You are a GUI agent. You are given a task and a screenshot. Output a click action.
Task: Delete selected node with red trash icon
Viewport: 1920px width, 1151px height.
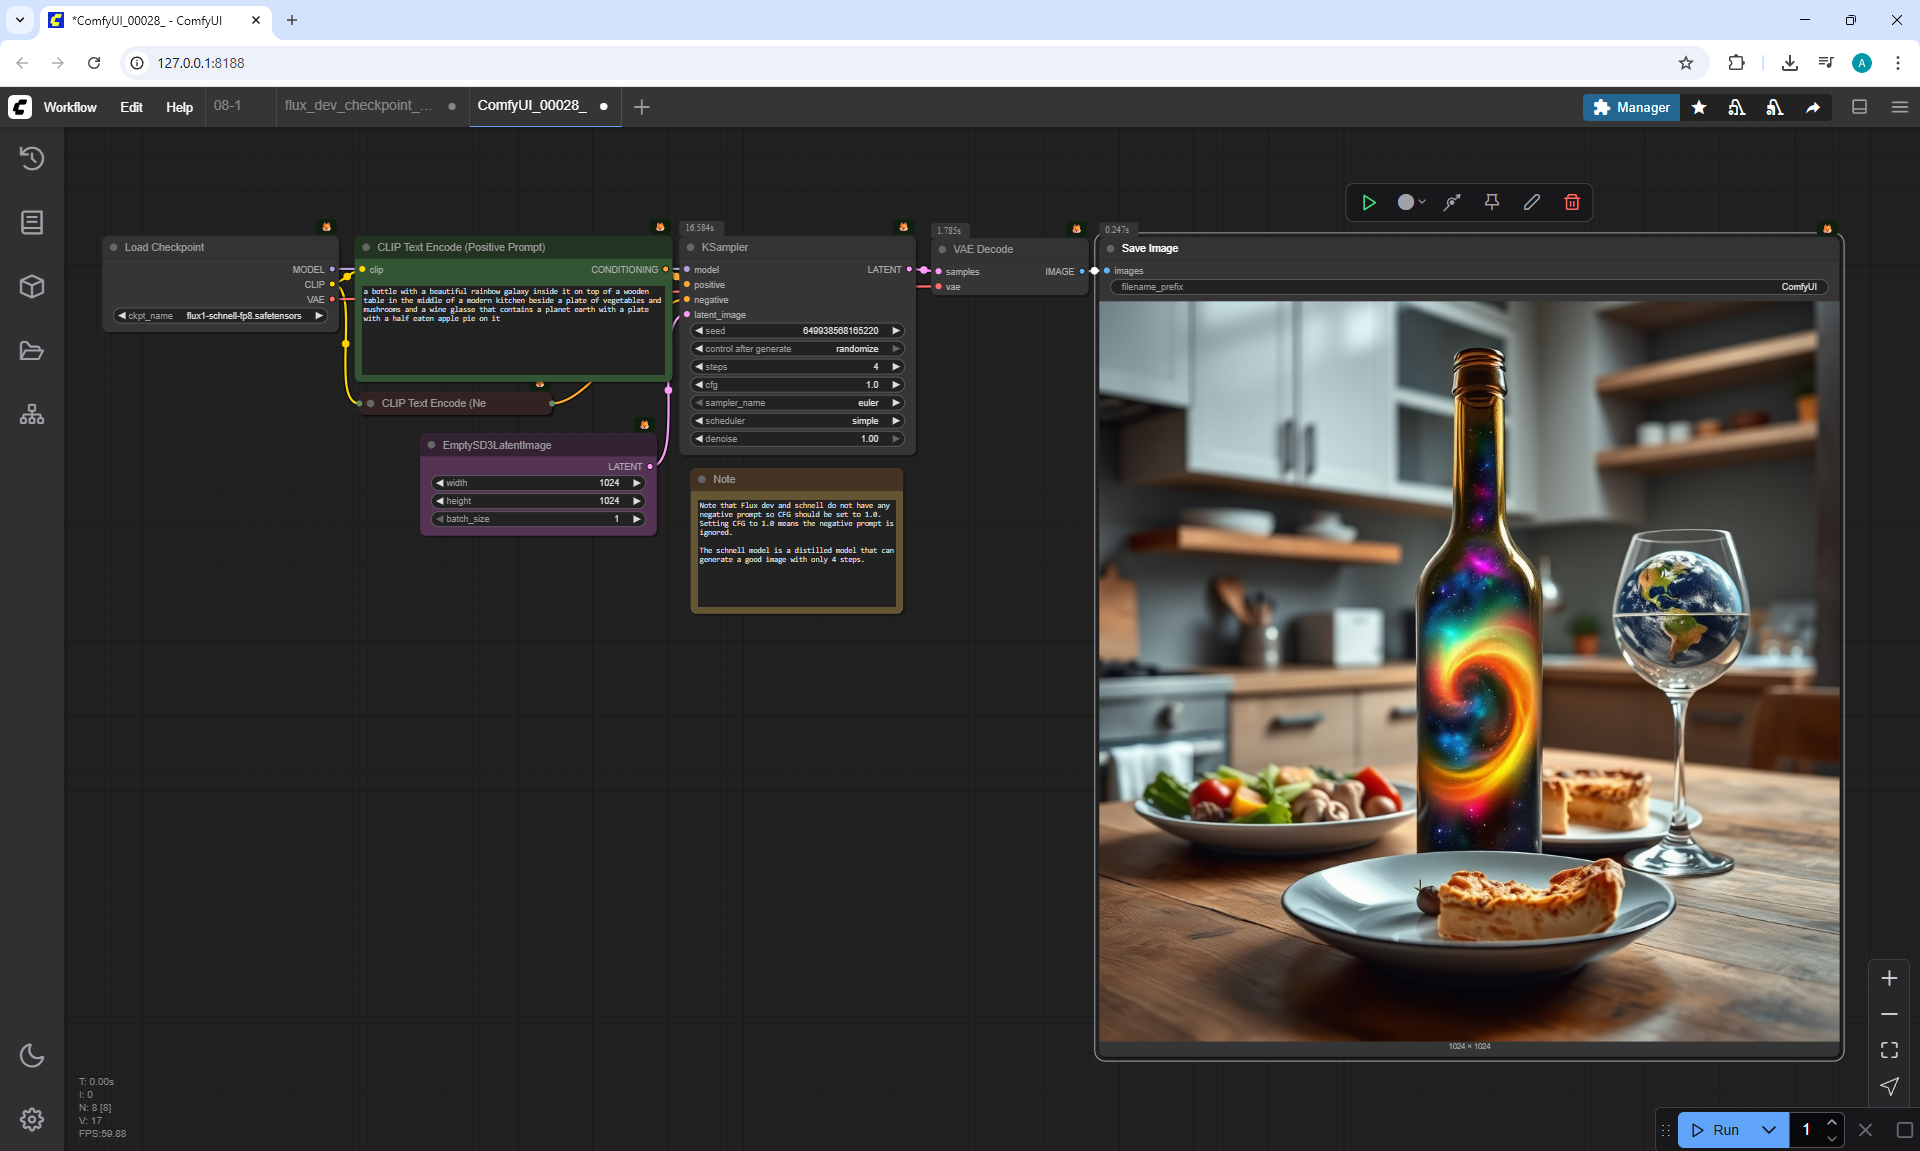1572,202
